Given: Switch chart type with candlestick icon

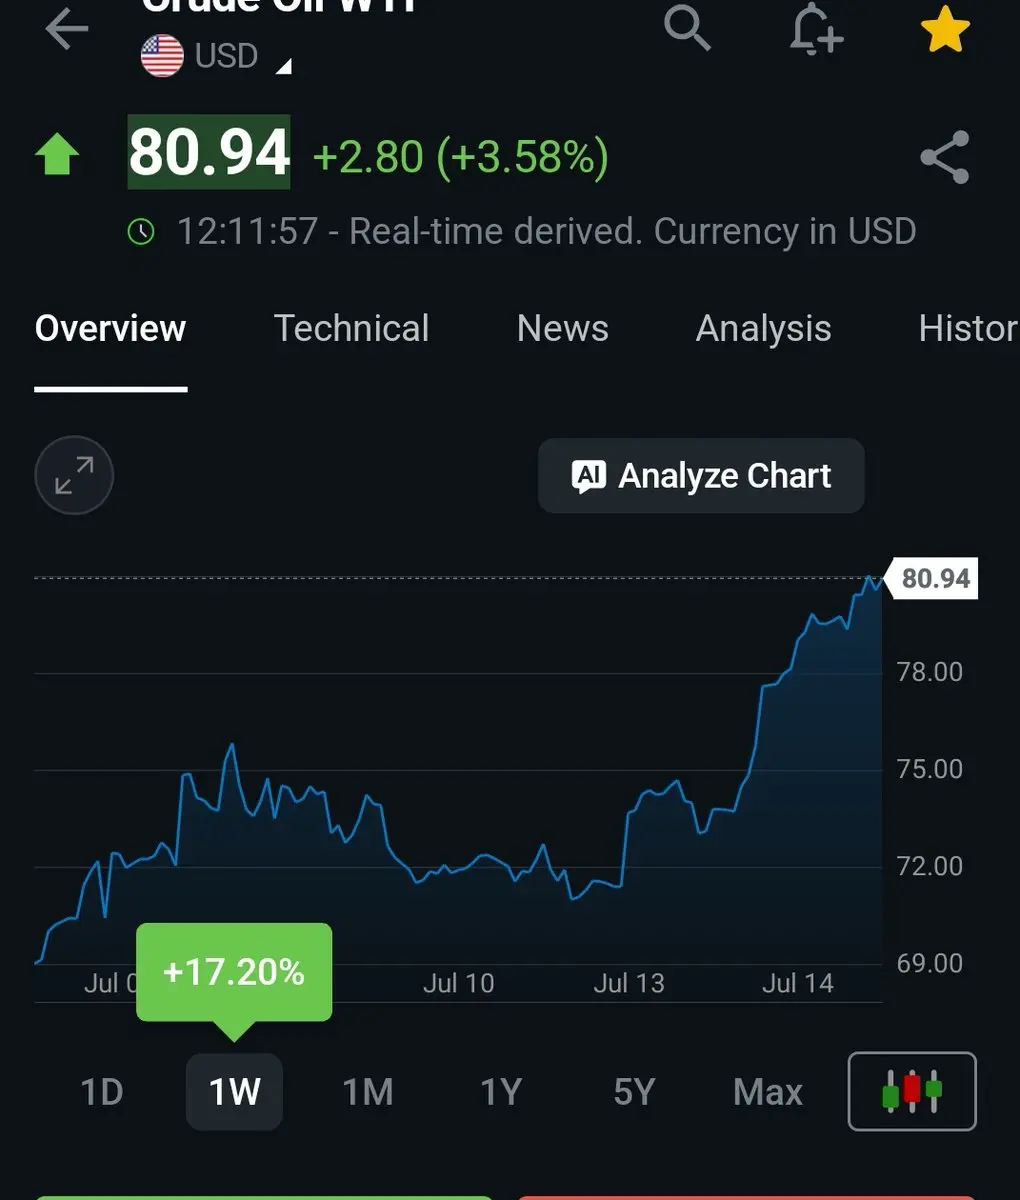Looking at the screenshot, I should [x=912, y=1091].
